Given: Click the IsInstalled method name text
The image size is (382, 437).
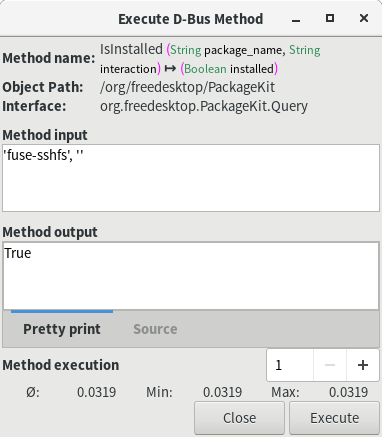Looking at the screenshot, I should [x=131, y=49].
